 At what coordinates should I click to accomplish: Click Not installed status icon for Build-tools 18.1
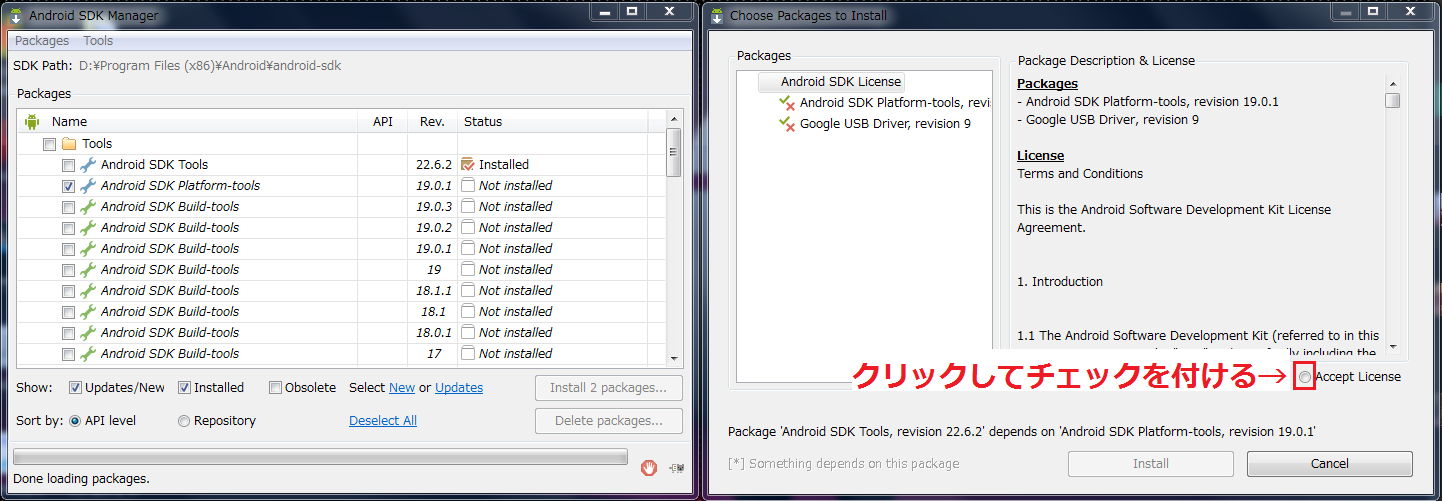(x=467, y=312)
